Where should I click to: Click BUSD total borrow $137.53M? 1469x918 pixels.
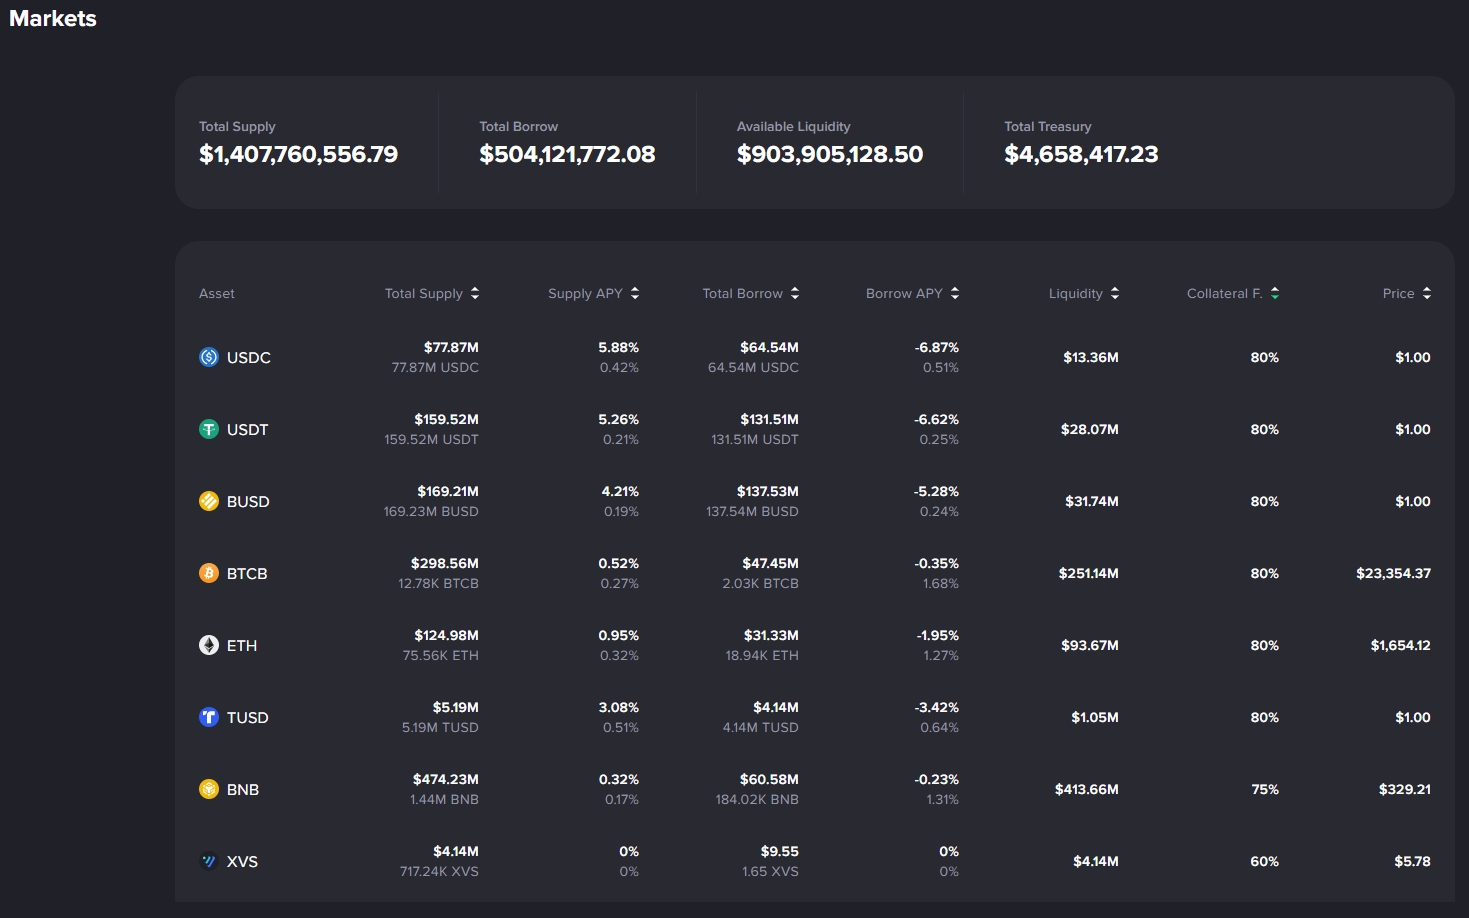pos(768,491)
